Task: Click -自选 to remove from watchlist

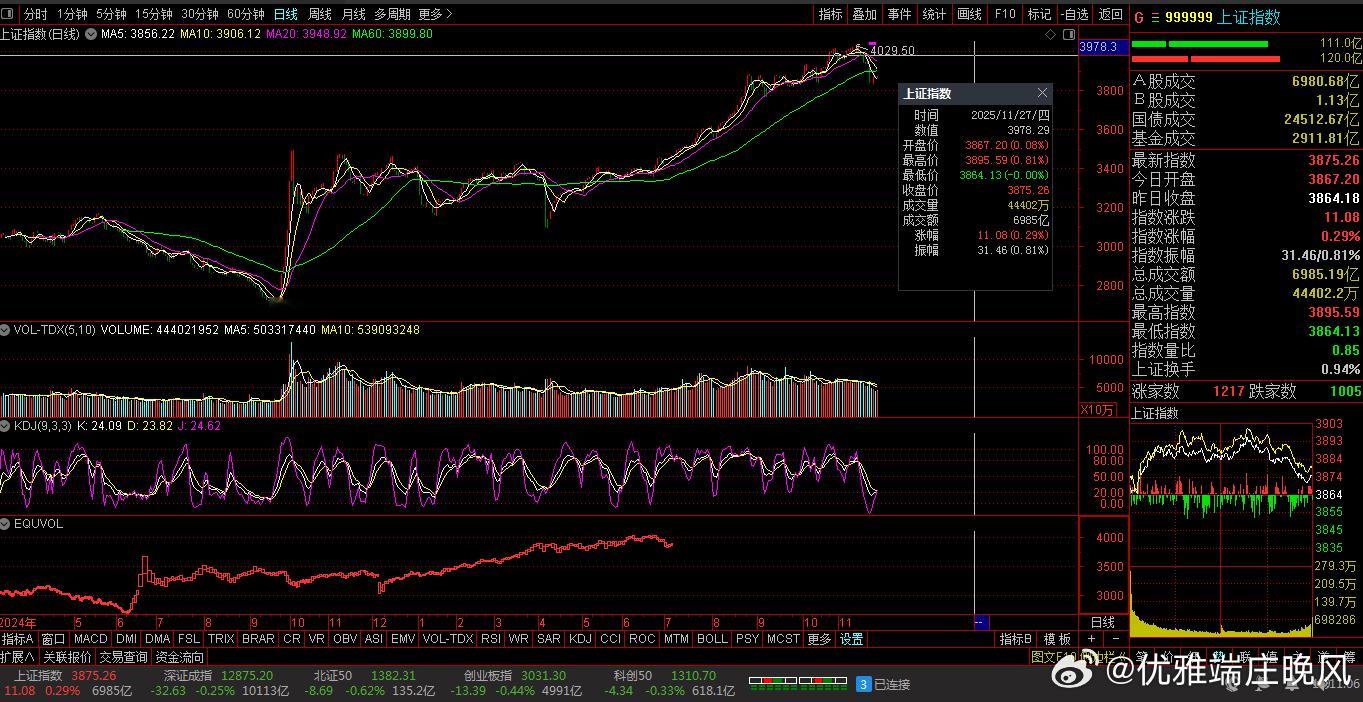Action: (1075, 14)
